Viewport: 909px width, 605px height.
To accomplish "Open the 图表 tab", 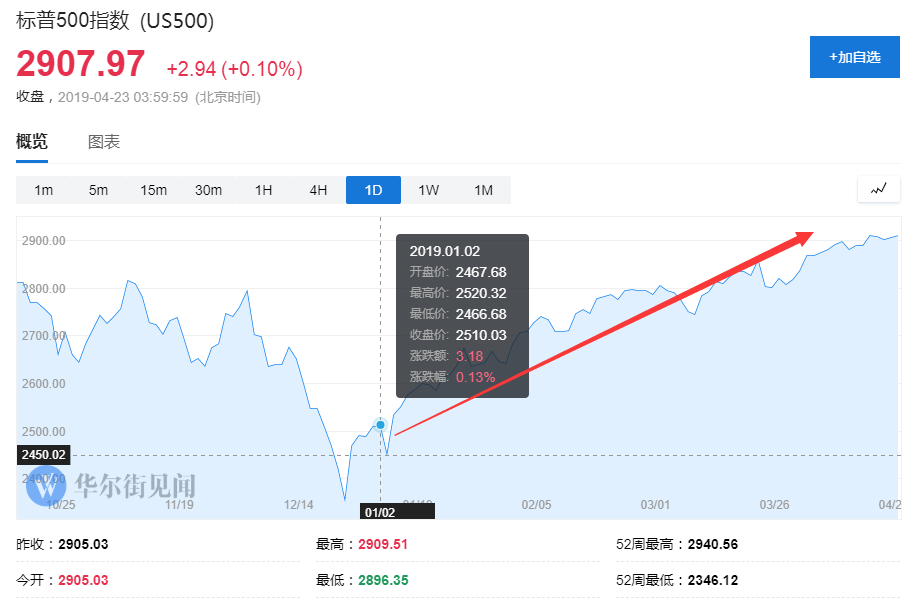I will click(x=104, y=142).
